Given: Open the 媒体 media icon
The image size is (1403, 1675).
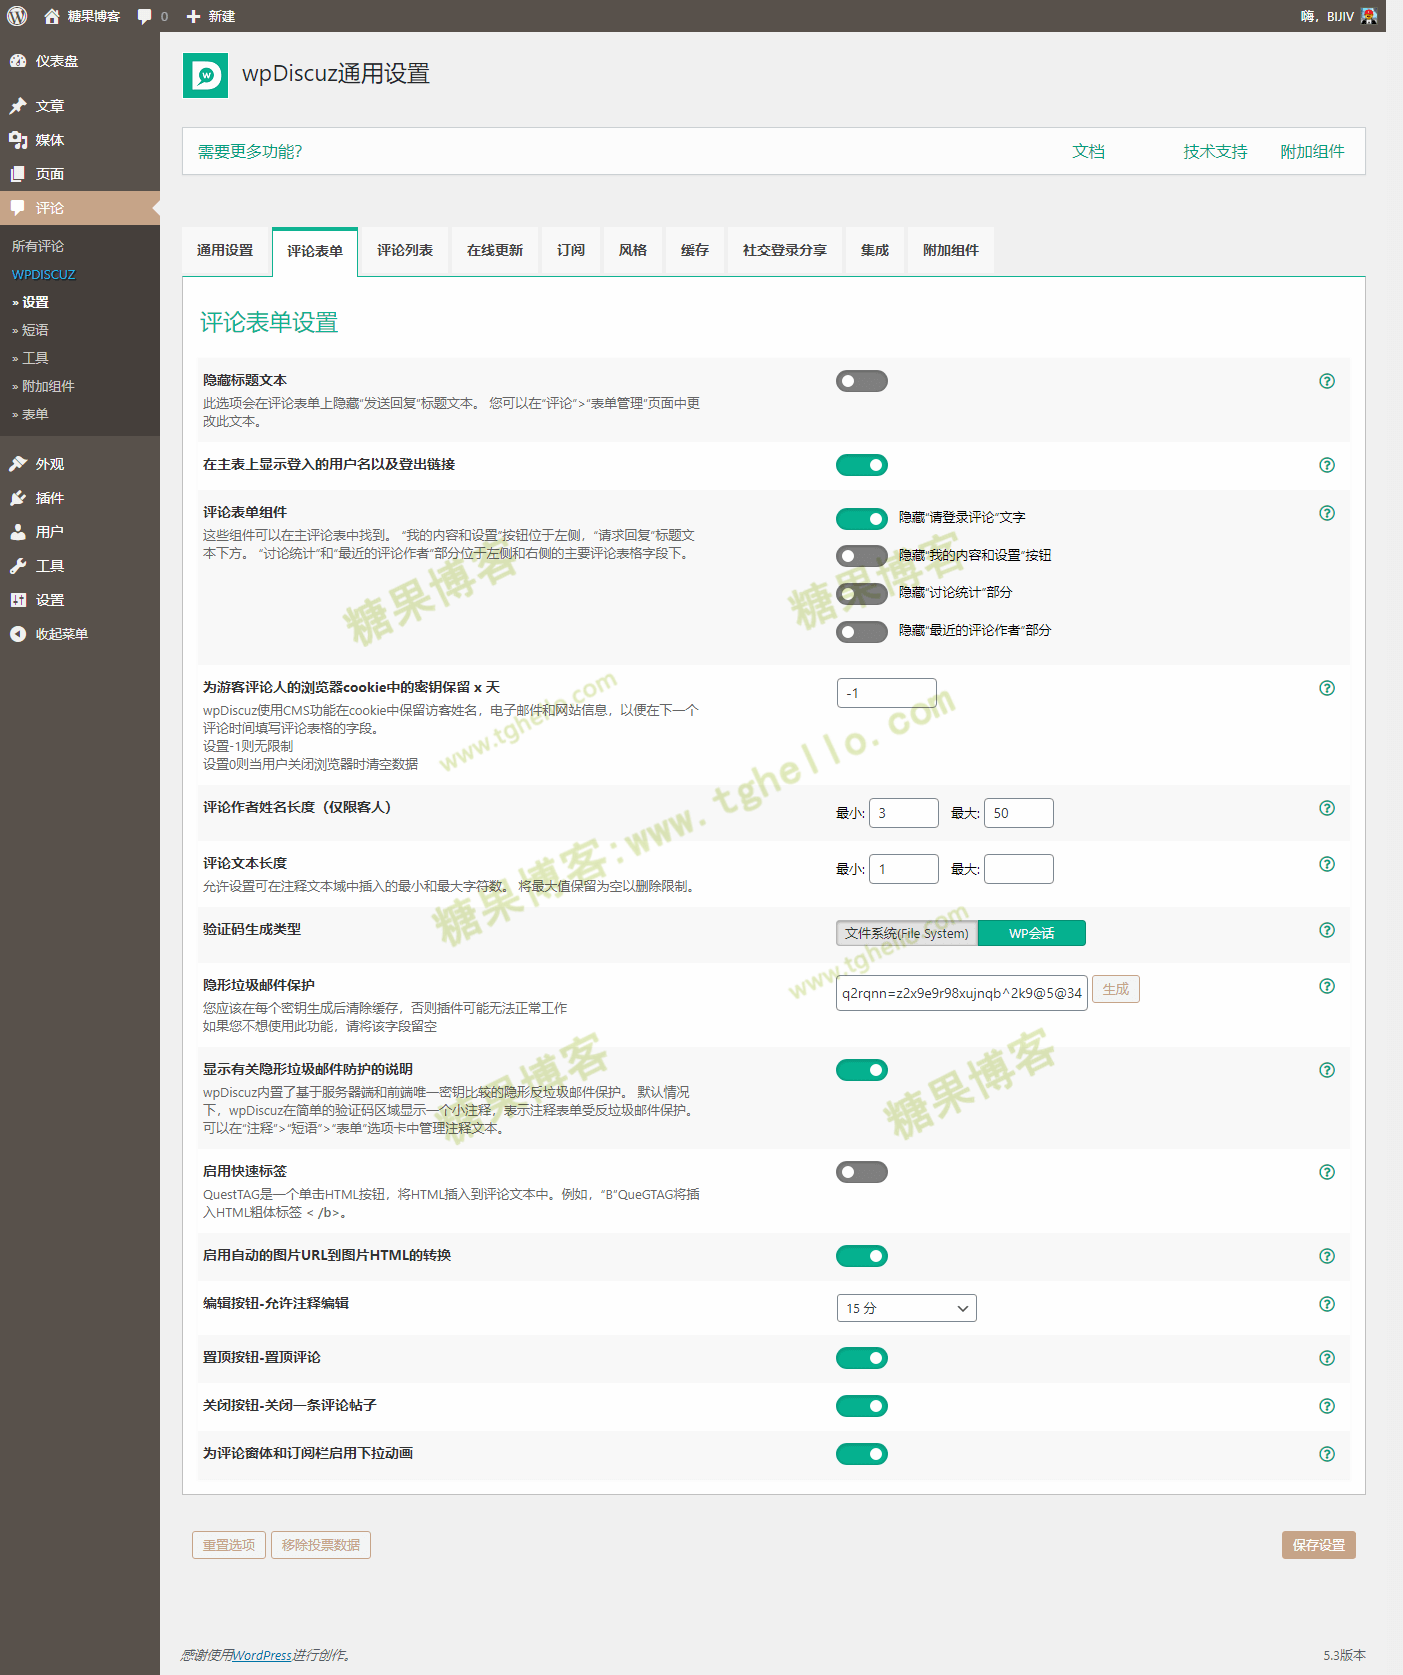Looking at the screenshot, I should (18, 140).
